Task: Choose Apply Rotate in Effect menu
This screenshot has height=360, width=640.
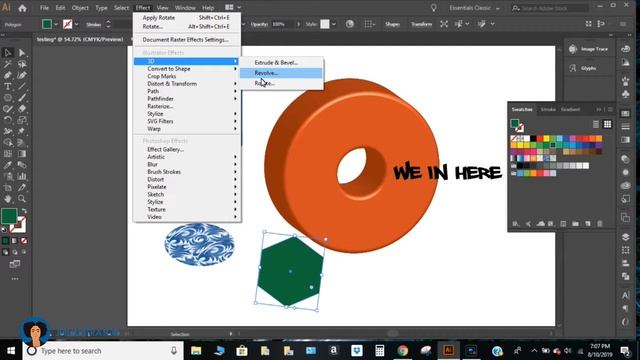Action: (187, 18)
